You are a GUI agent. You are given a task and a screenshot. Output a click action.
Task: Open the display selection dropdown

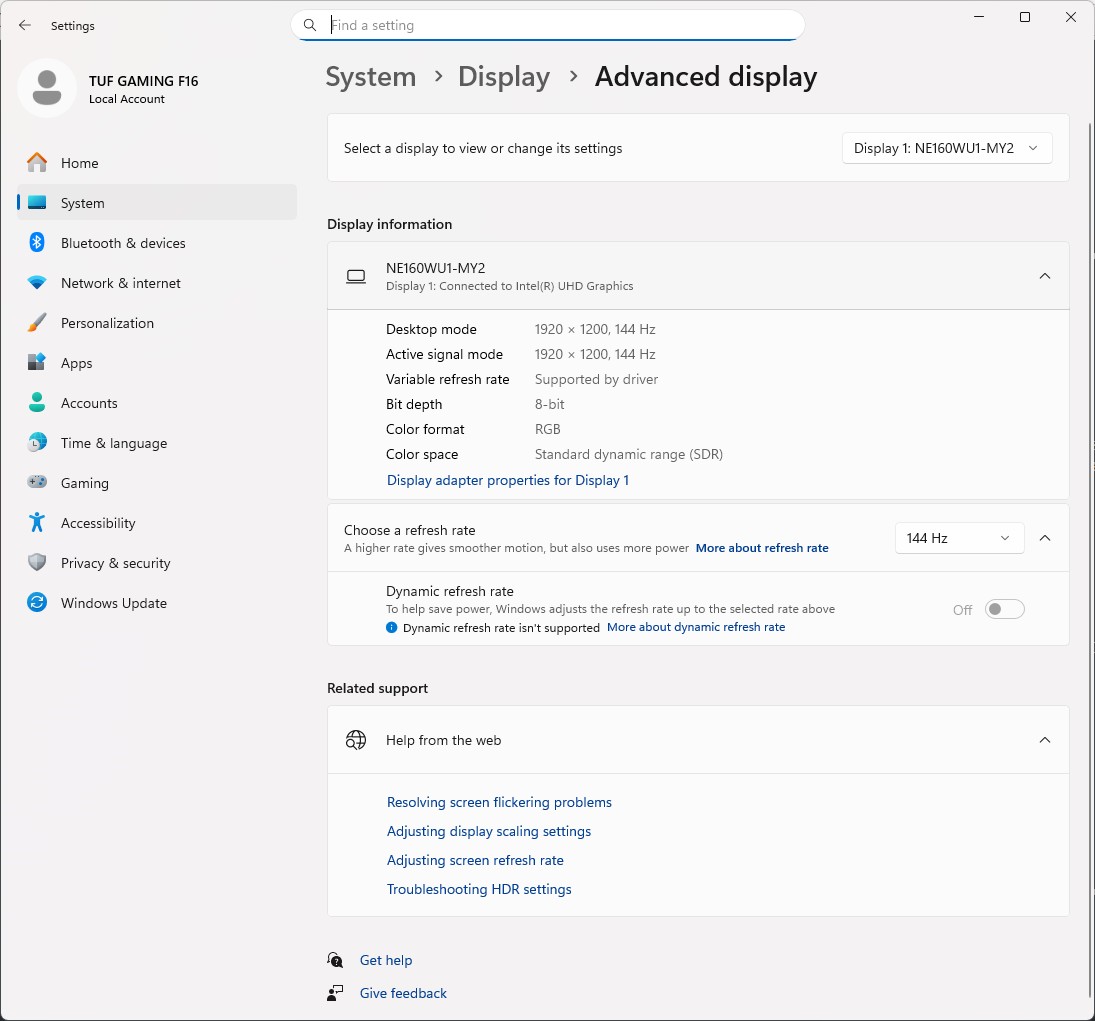pos(947,148)
